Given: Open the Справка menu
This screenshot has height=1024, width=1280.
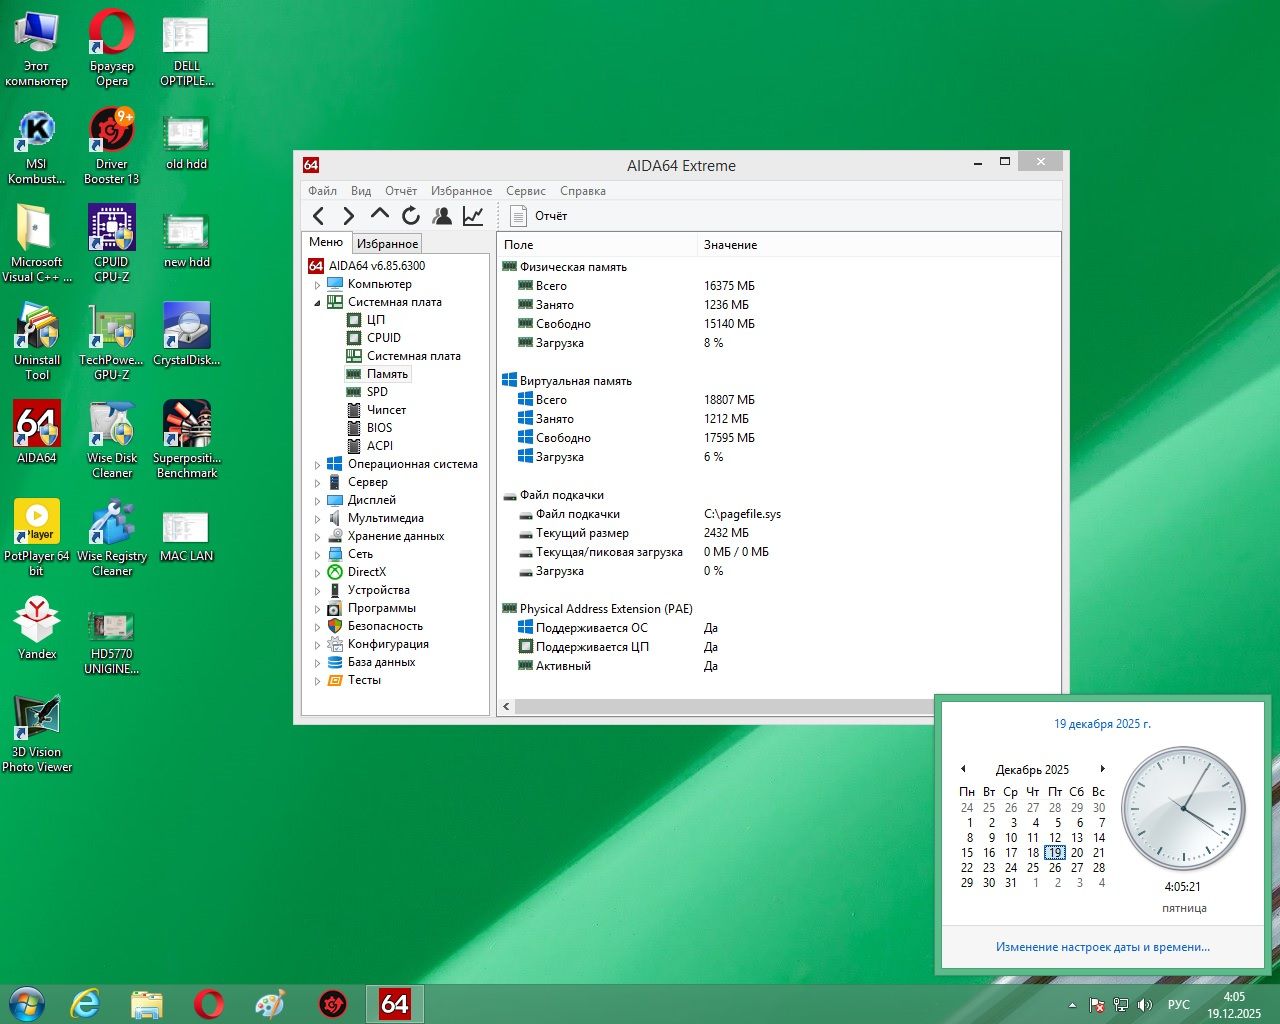Looking at the screenshot, I should point(583,191).
